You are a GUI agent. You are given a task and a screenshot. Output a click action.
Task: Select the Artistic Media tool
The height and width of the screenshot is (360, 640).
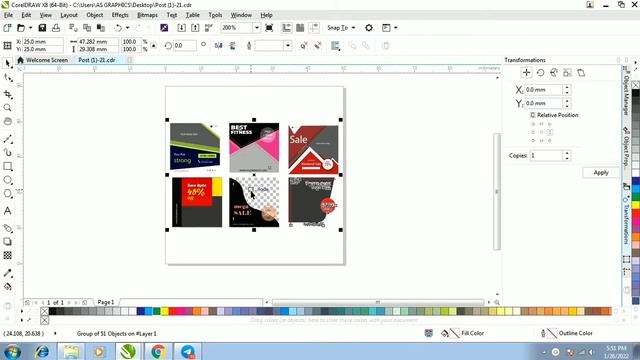7,153
